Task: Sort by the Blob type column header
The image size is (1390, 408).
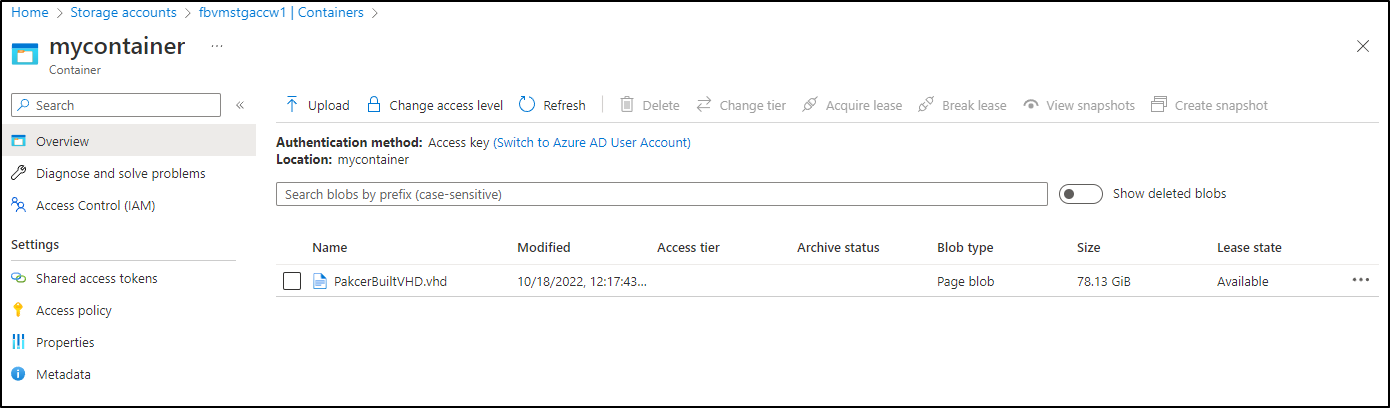Action: 965,247
